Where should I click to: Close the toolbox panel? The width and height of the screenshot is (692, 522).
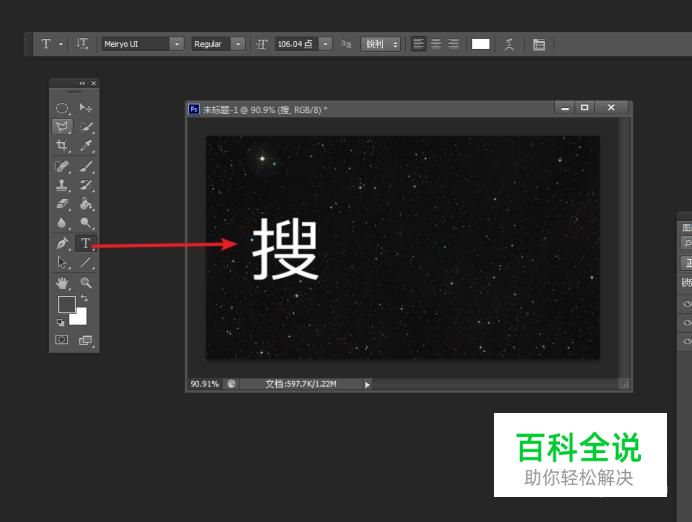point(94,83)
